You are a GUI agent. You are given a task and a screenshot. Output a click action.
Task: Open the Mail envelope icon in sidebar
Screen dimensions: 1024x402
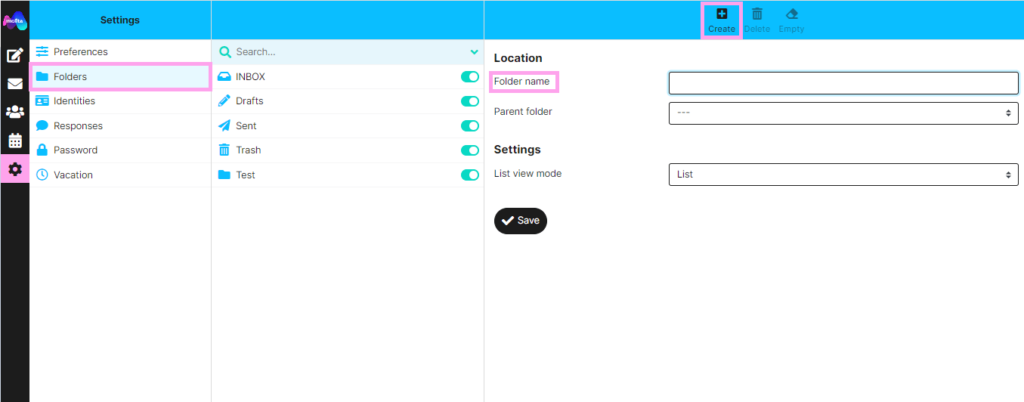coord(15,84)
